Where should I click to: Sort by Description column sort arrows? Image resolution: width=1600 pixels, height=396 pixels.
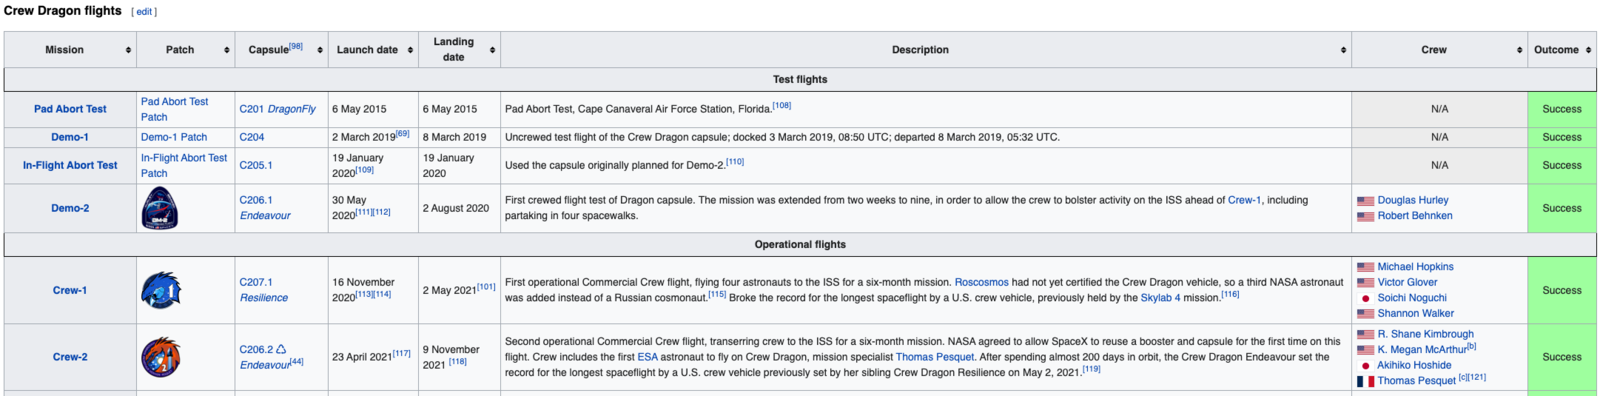(1343, 50)
